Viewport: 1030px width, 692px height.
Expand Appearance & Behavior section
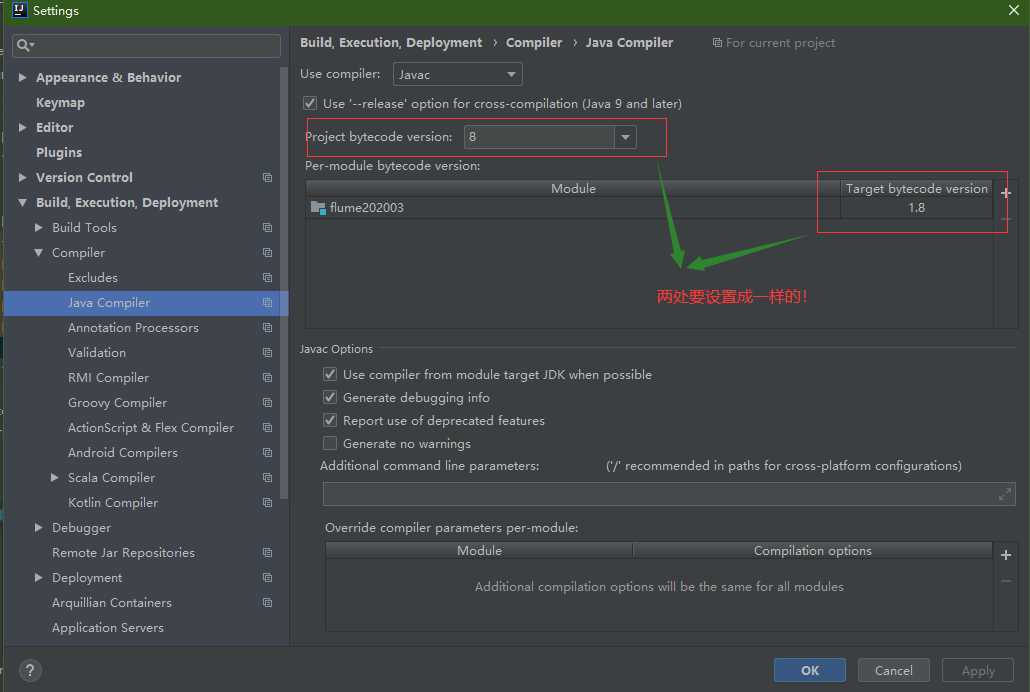point(22,78)
